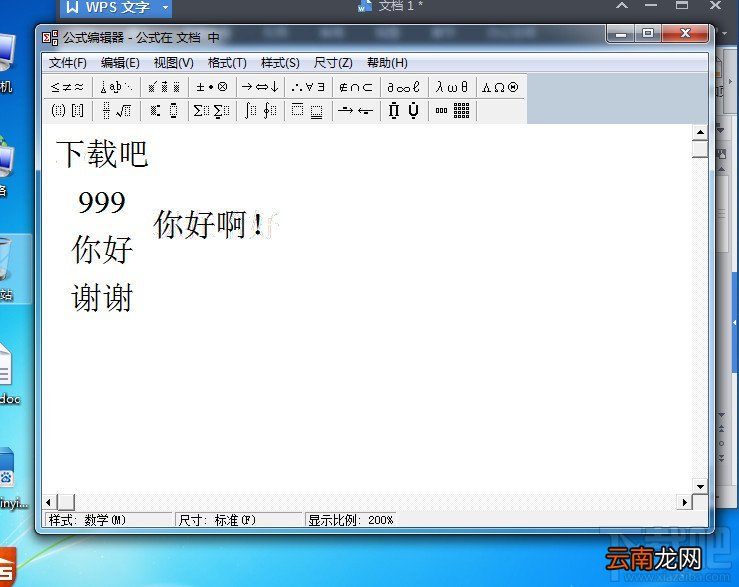The height and width of the screenshot is (587, 739).
Task: Maximize the formula editor window
Action: point(648,34)
